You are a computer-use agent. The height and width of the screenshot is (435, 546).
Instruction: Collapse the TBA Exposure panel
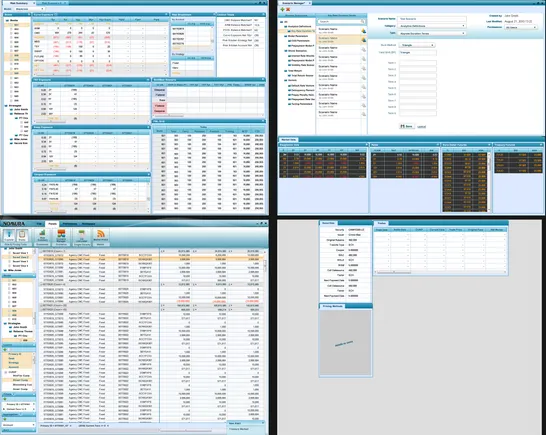coord(148,80)
